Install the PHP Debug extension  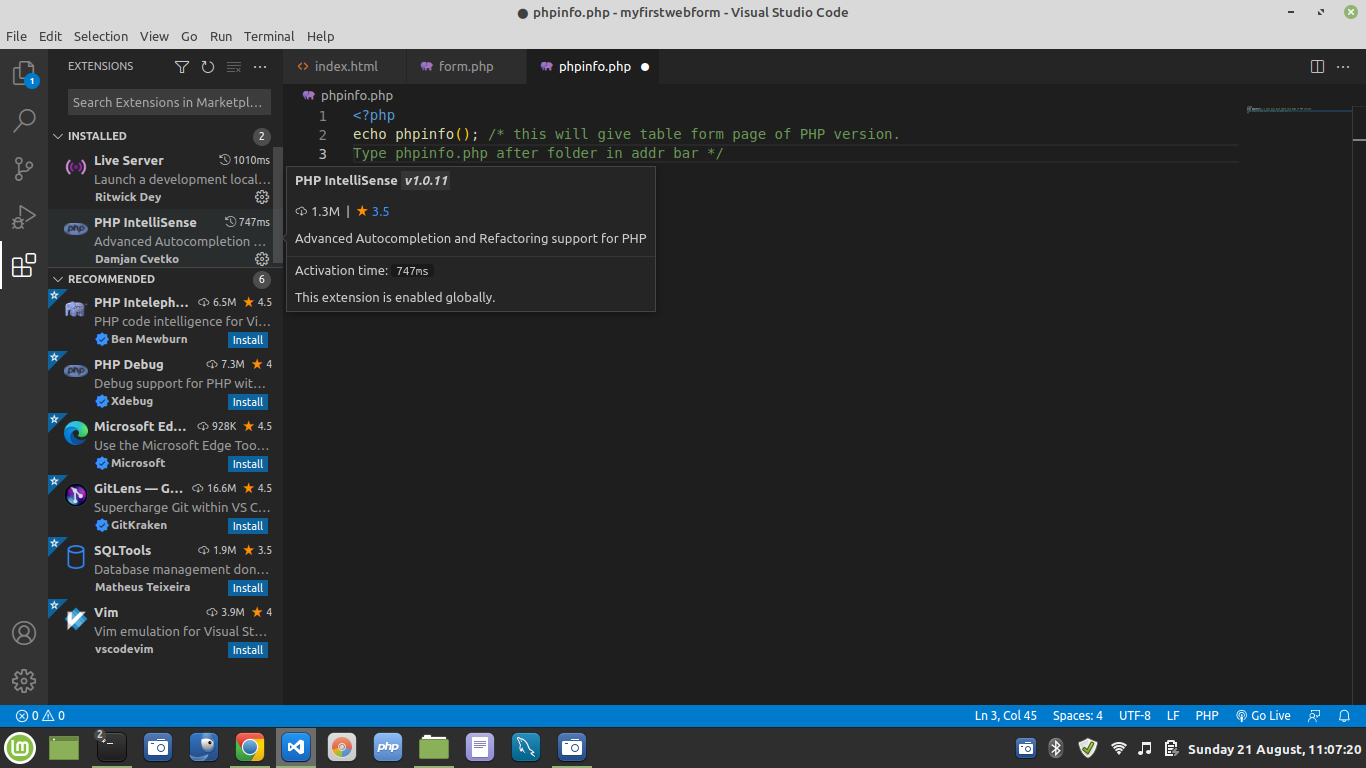point(247,402)
